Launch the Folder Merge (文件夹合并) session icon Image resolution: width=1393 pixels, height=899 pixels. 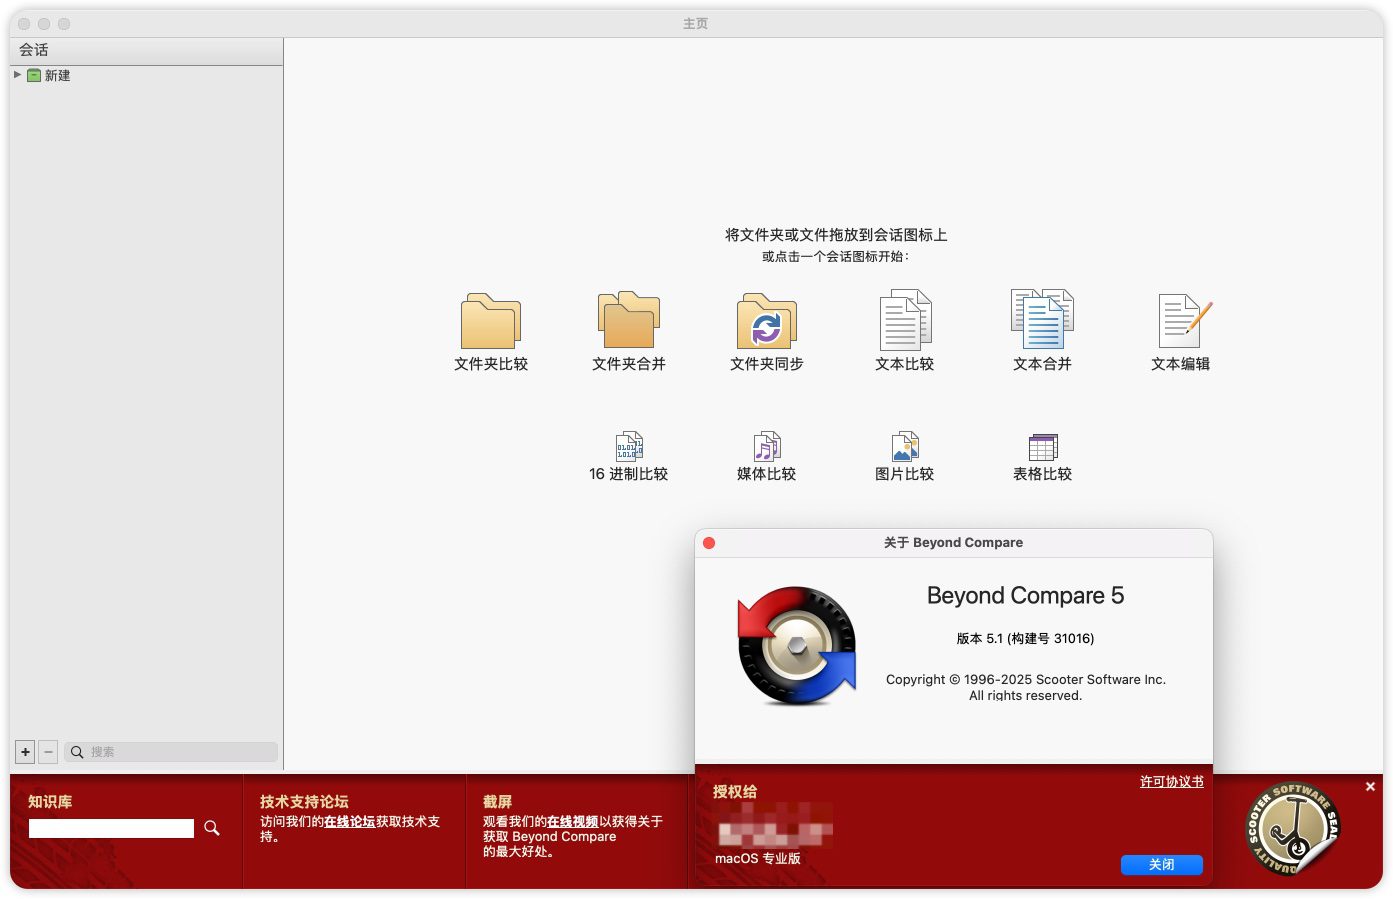coord(628,322)
